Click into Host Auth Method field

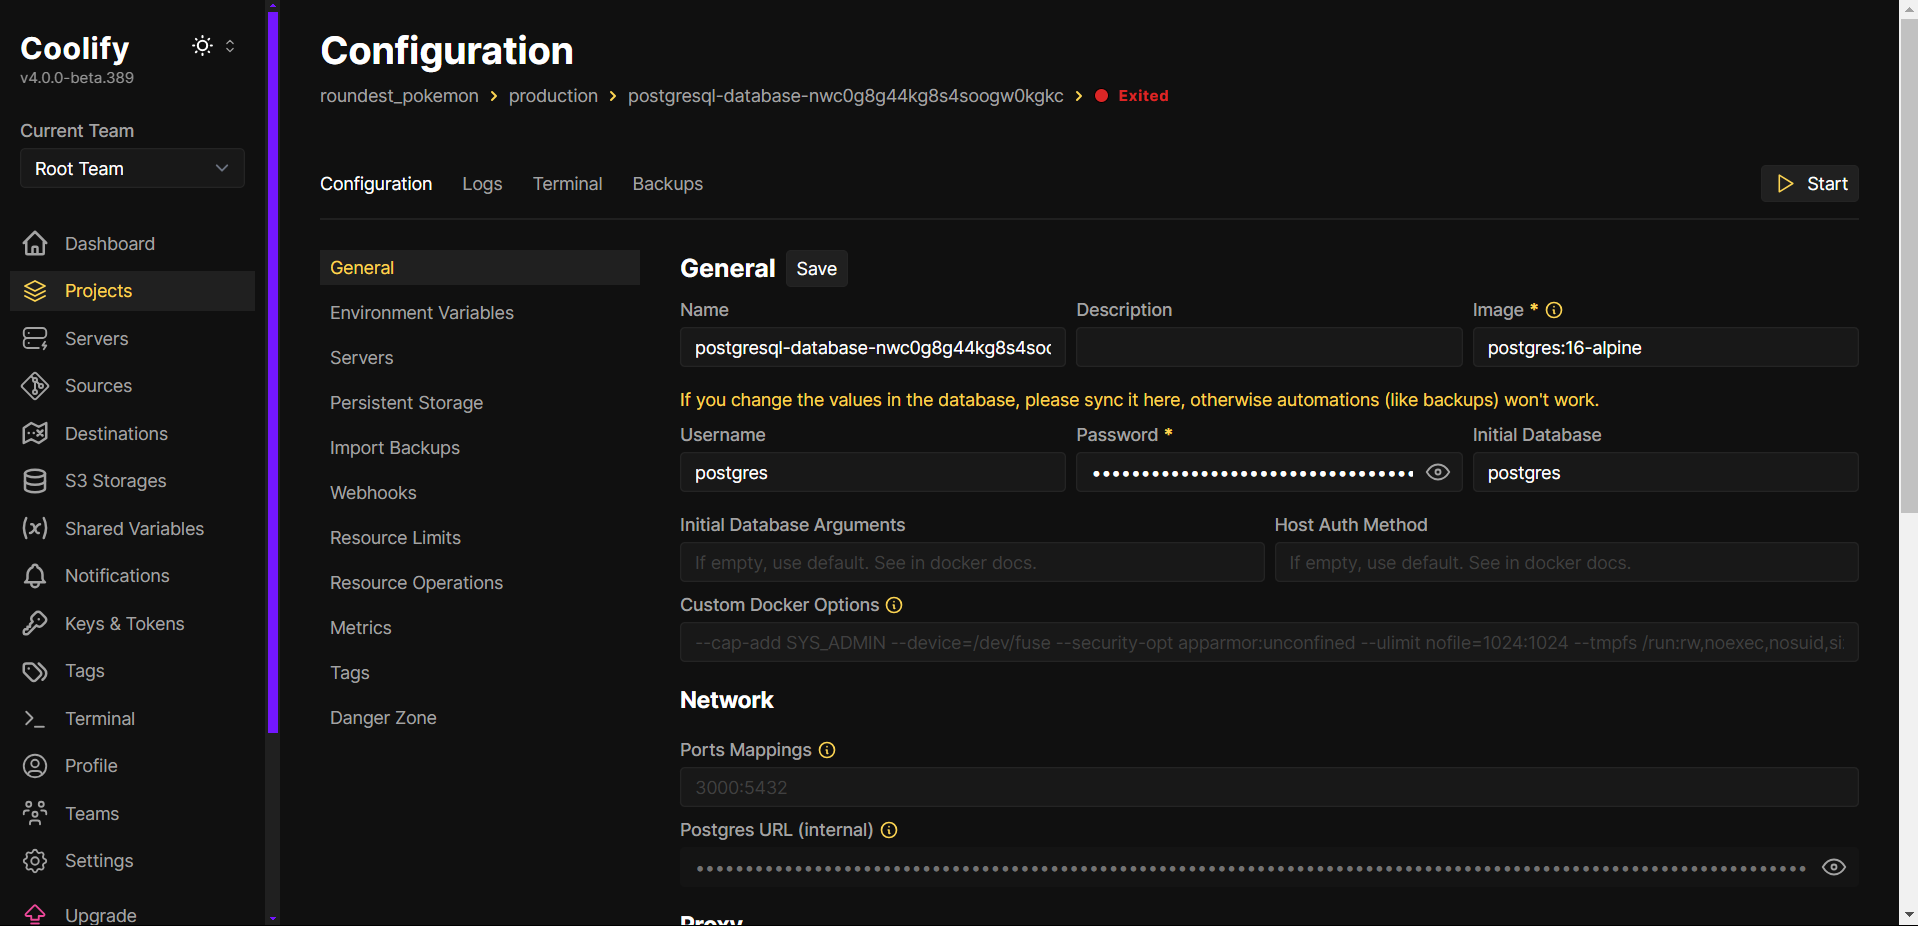coord(1566,562)
